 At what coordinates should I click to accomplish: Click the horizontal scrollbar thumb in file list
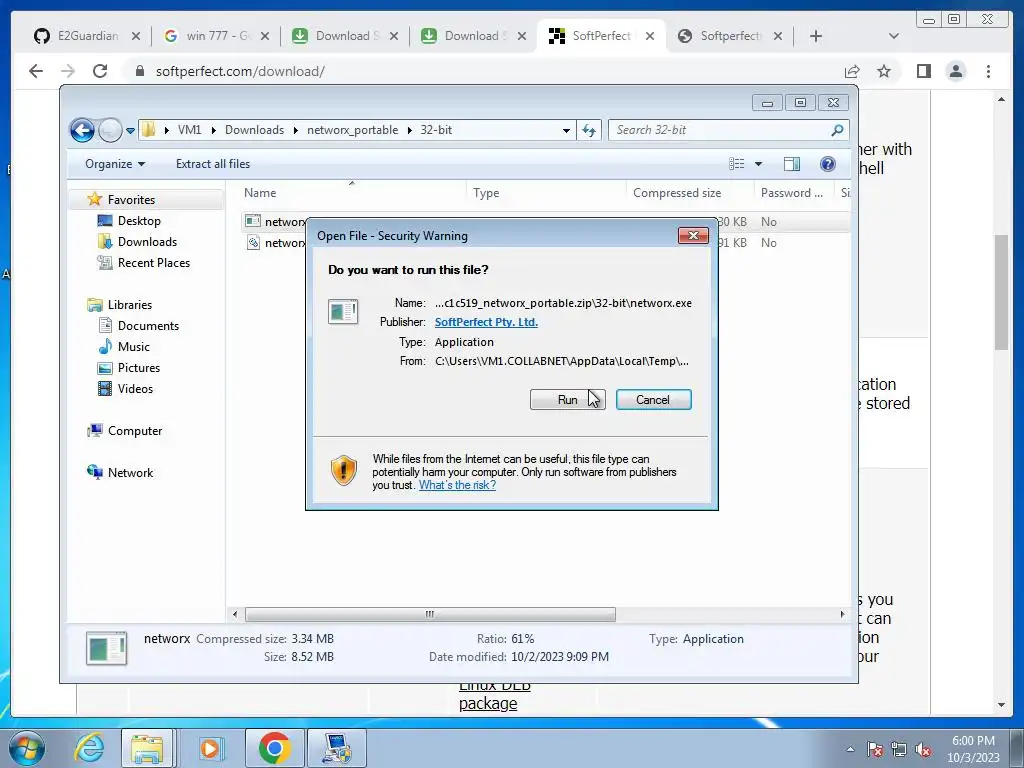click(430, 615)
